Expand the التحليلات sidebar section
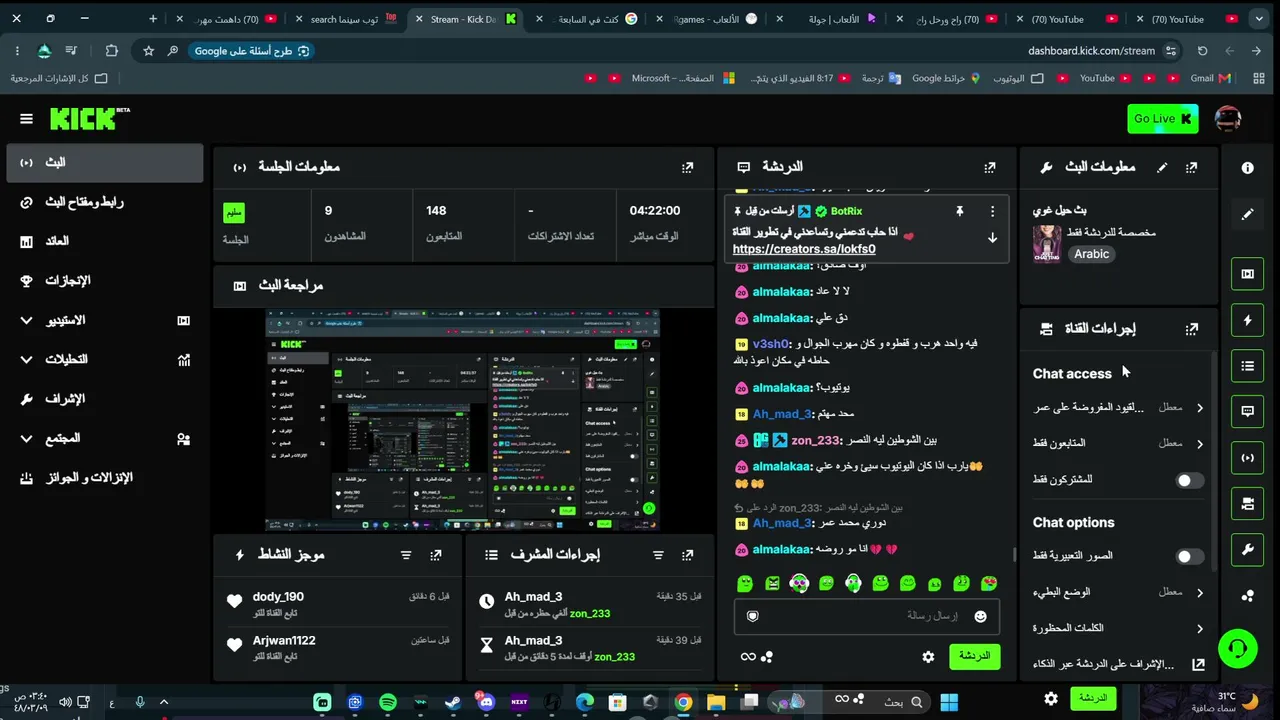The image size is (1280, 720). pos(104,359)
